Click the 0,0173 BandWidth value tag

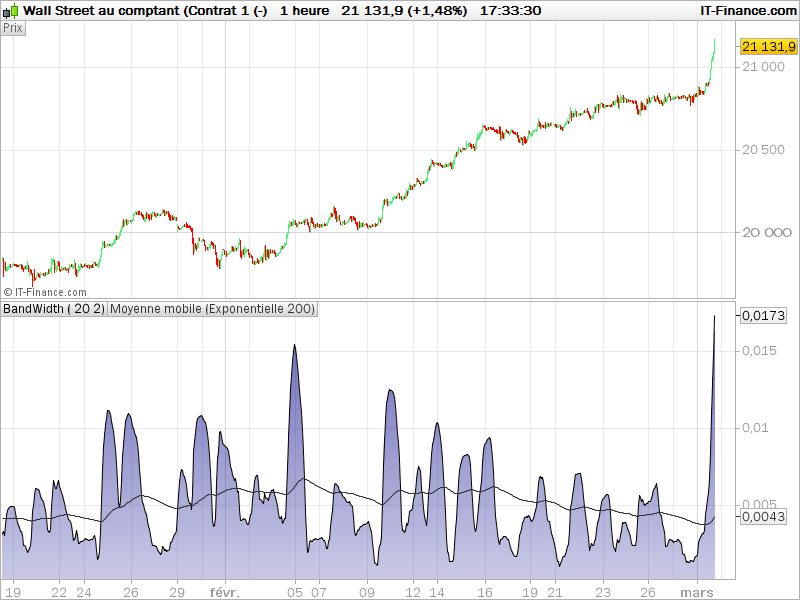pos(763,316)
